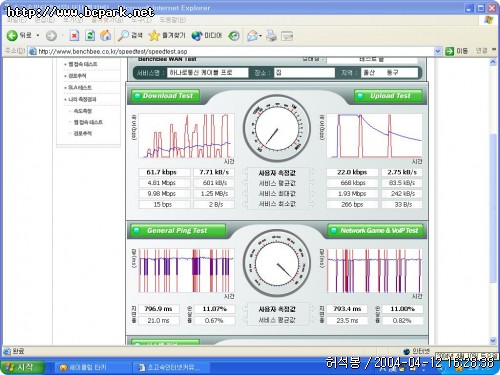Click the 지역 field showing 울산 동구
The image size is (500, 375).
389,72
